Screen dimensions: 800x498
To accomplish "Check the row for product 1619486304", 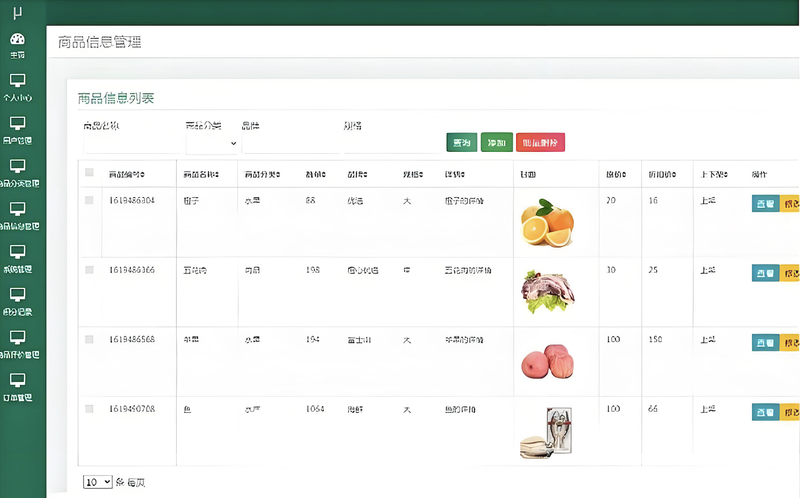I will coord(89,201).
